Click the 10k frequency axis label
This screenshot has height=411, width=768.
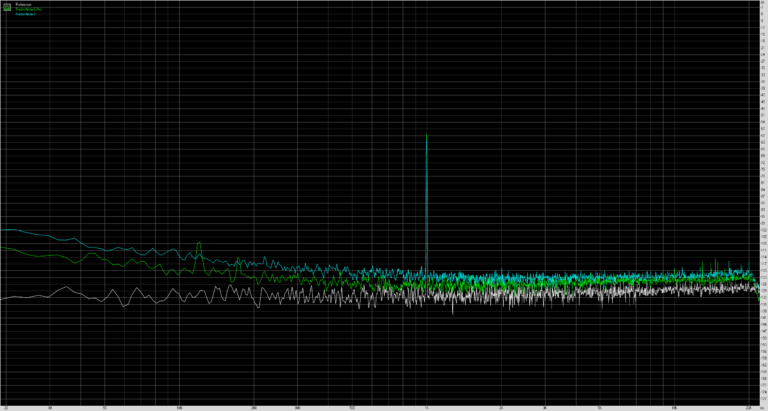[x=676, y=407]
